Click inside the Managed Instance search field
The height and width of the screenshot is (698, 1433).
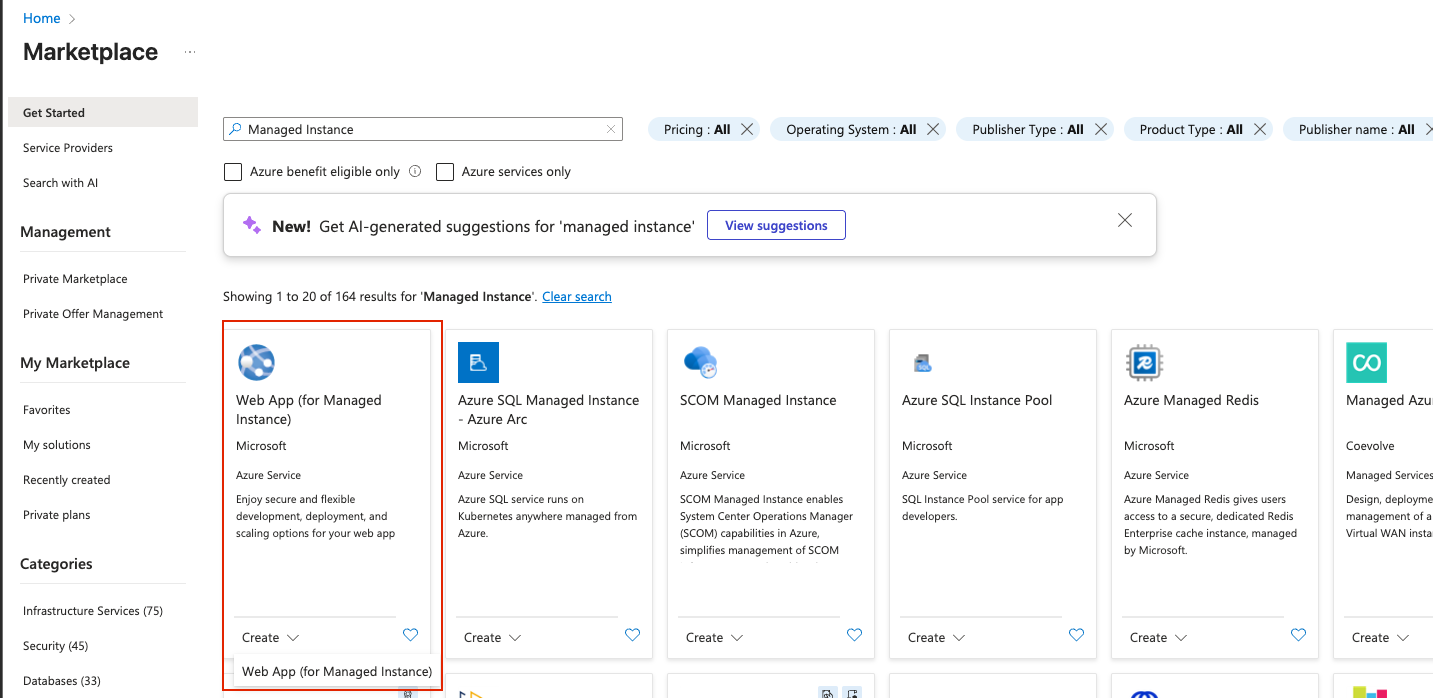pyautogui.click(x=420, y=129)
